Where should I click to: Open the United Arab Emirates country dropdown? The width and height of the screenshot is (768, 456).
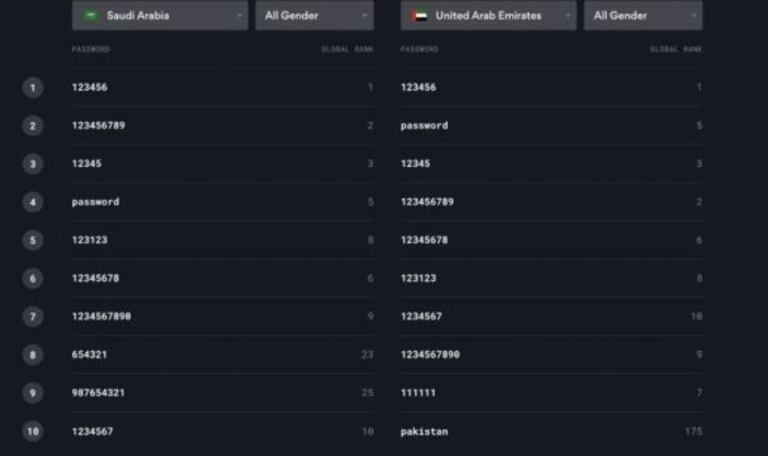click(x=489, y=15)
